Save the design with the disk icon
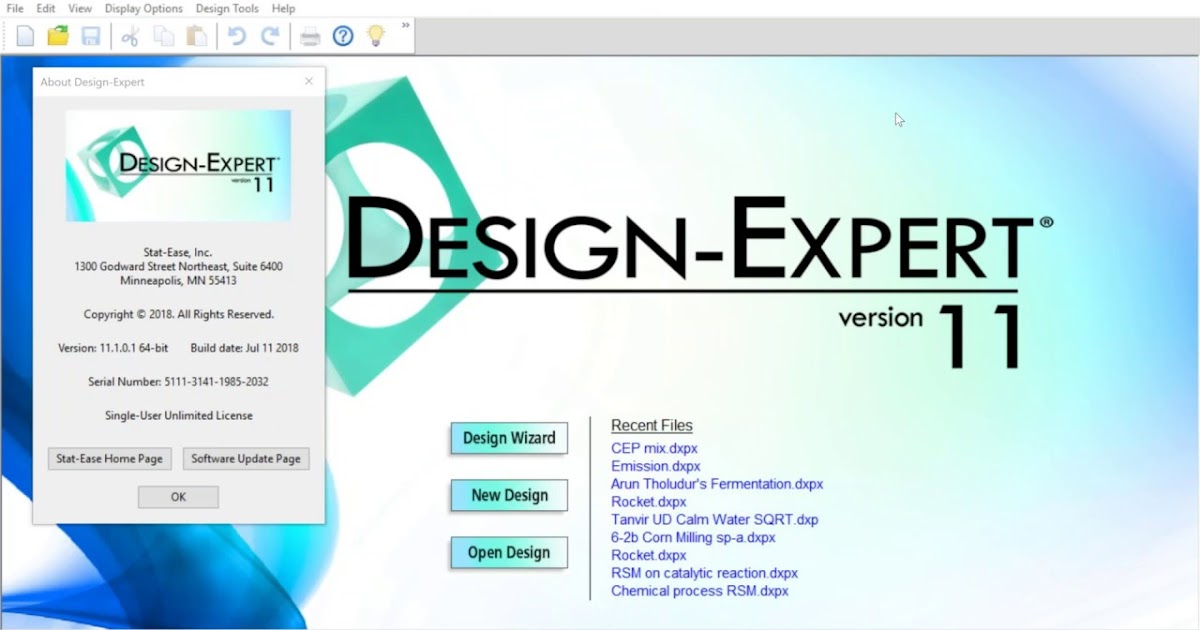Viewport: 1200px width, 630px height. point(91,35)
